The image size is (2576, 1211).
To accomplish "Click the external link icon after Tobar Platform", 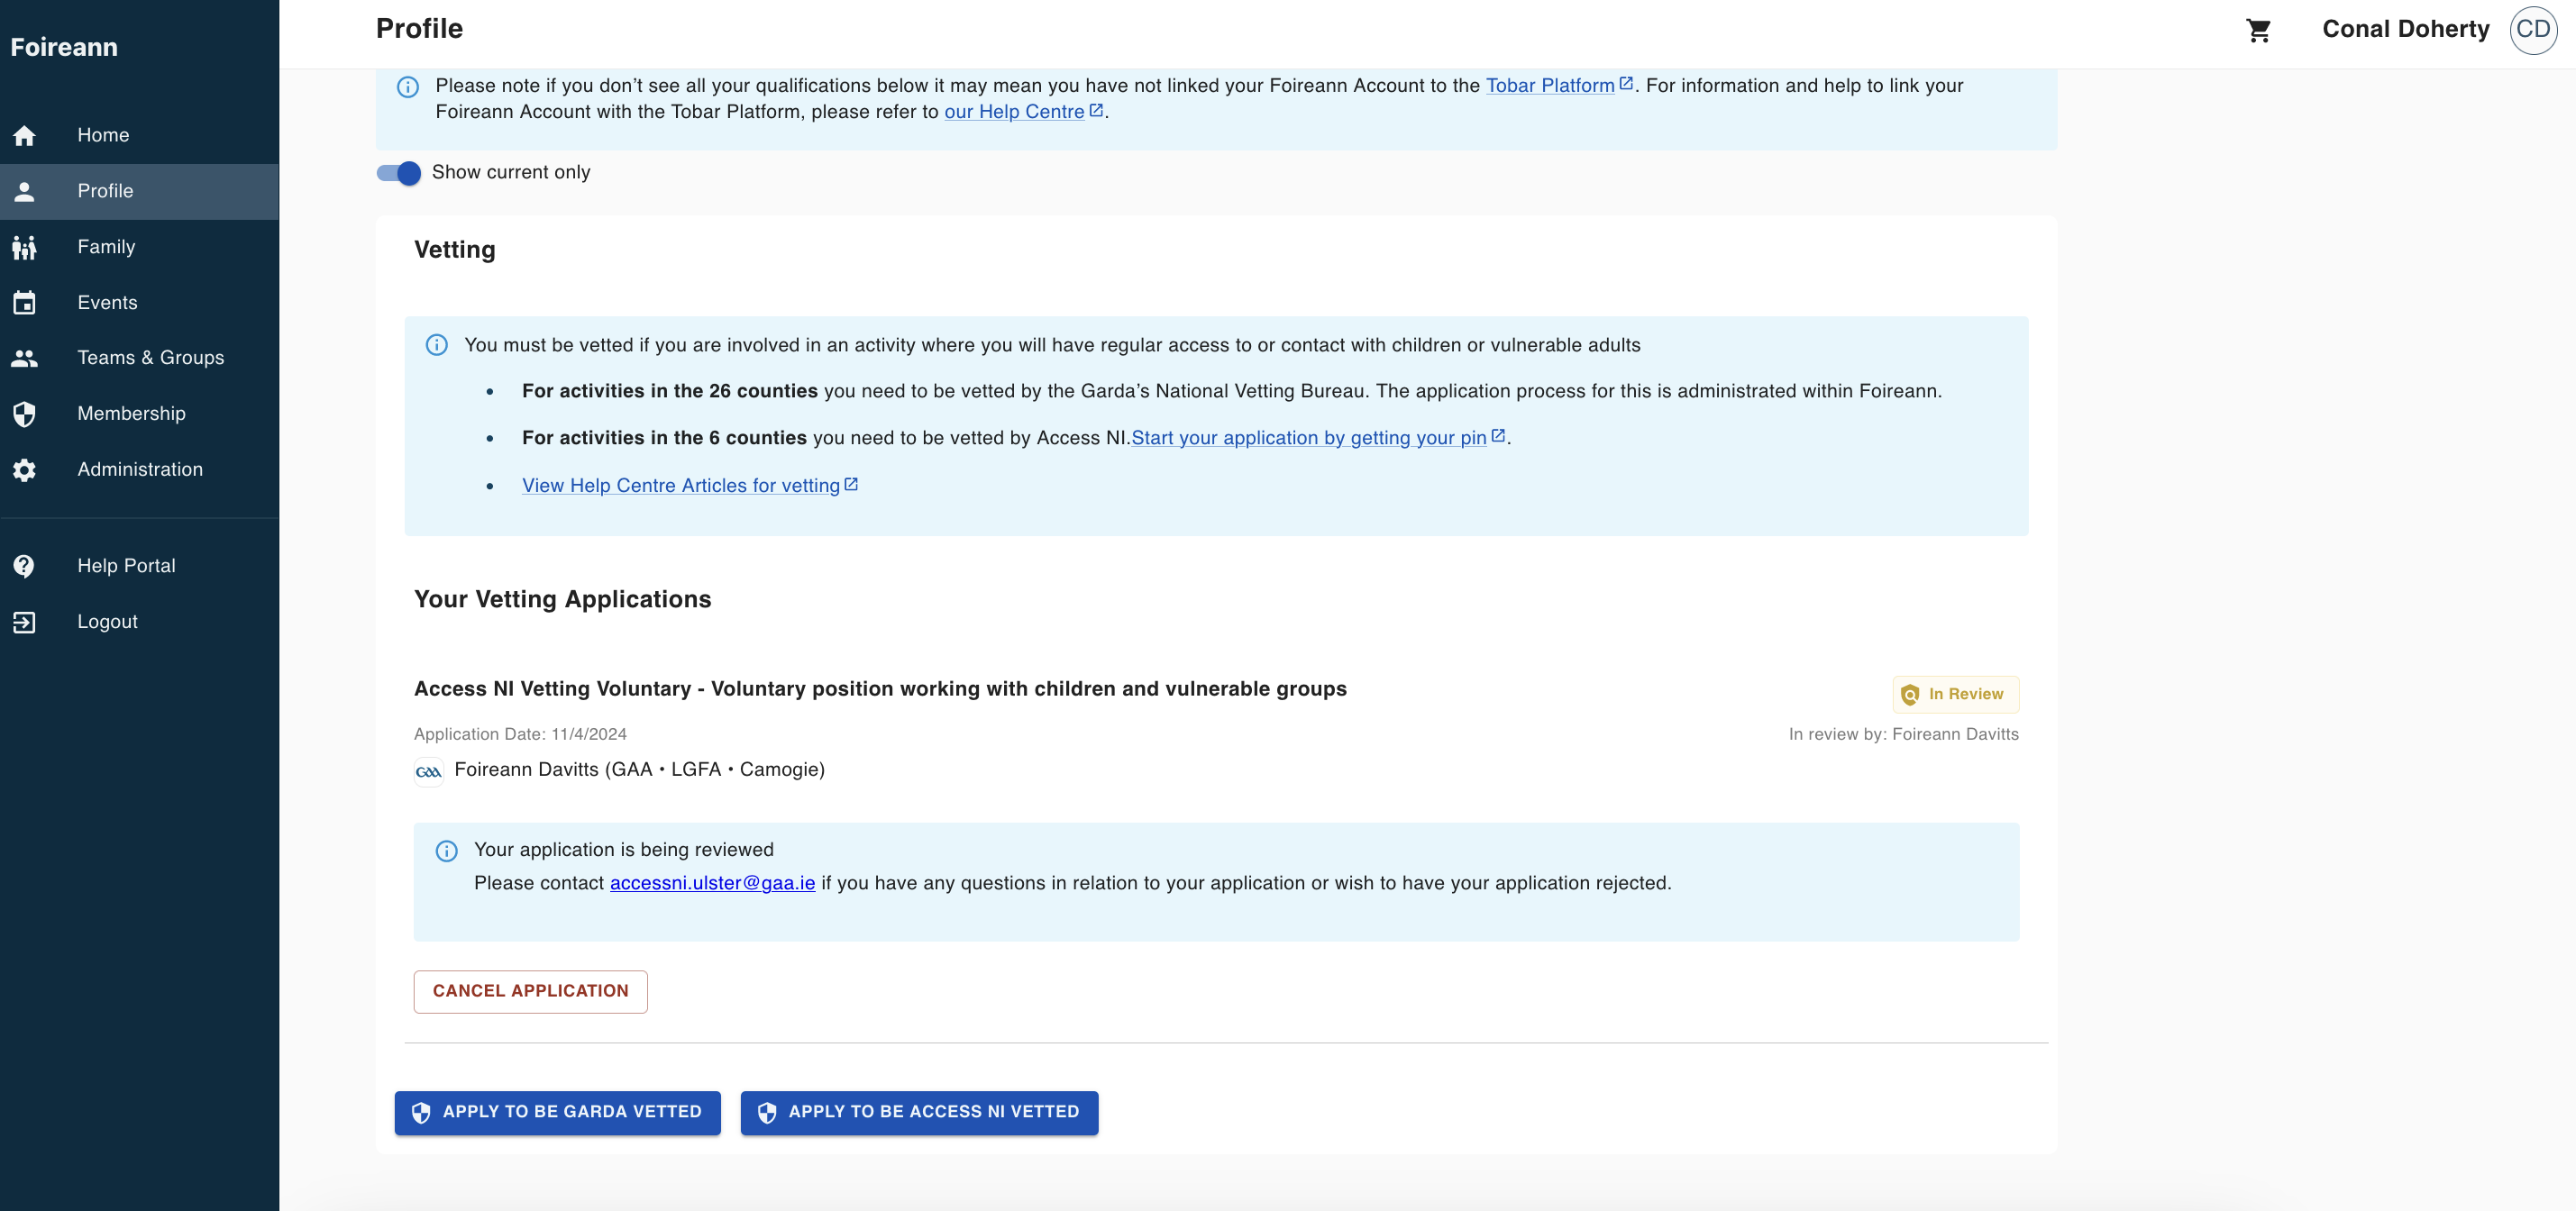I will tap(1626, 84).
